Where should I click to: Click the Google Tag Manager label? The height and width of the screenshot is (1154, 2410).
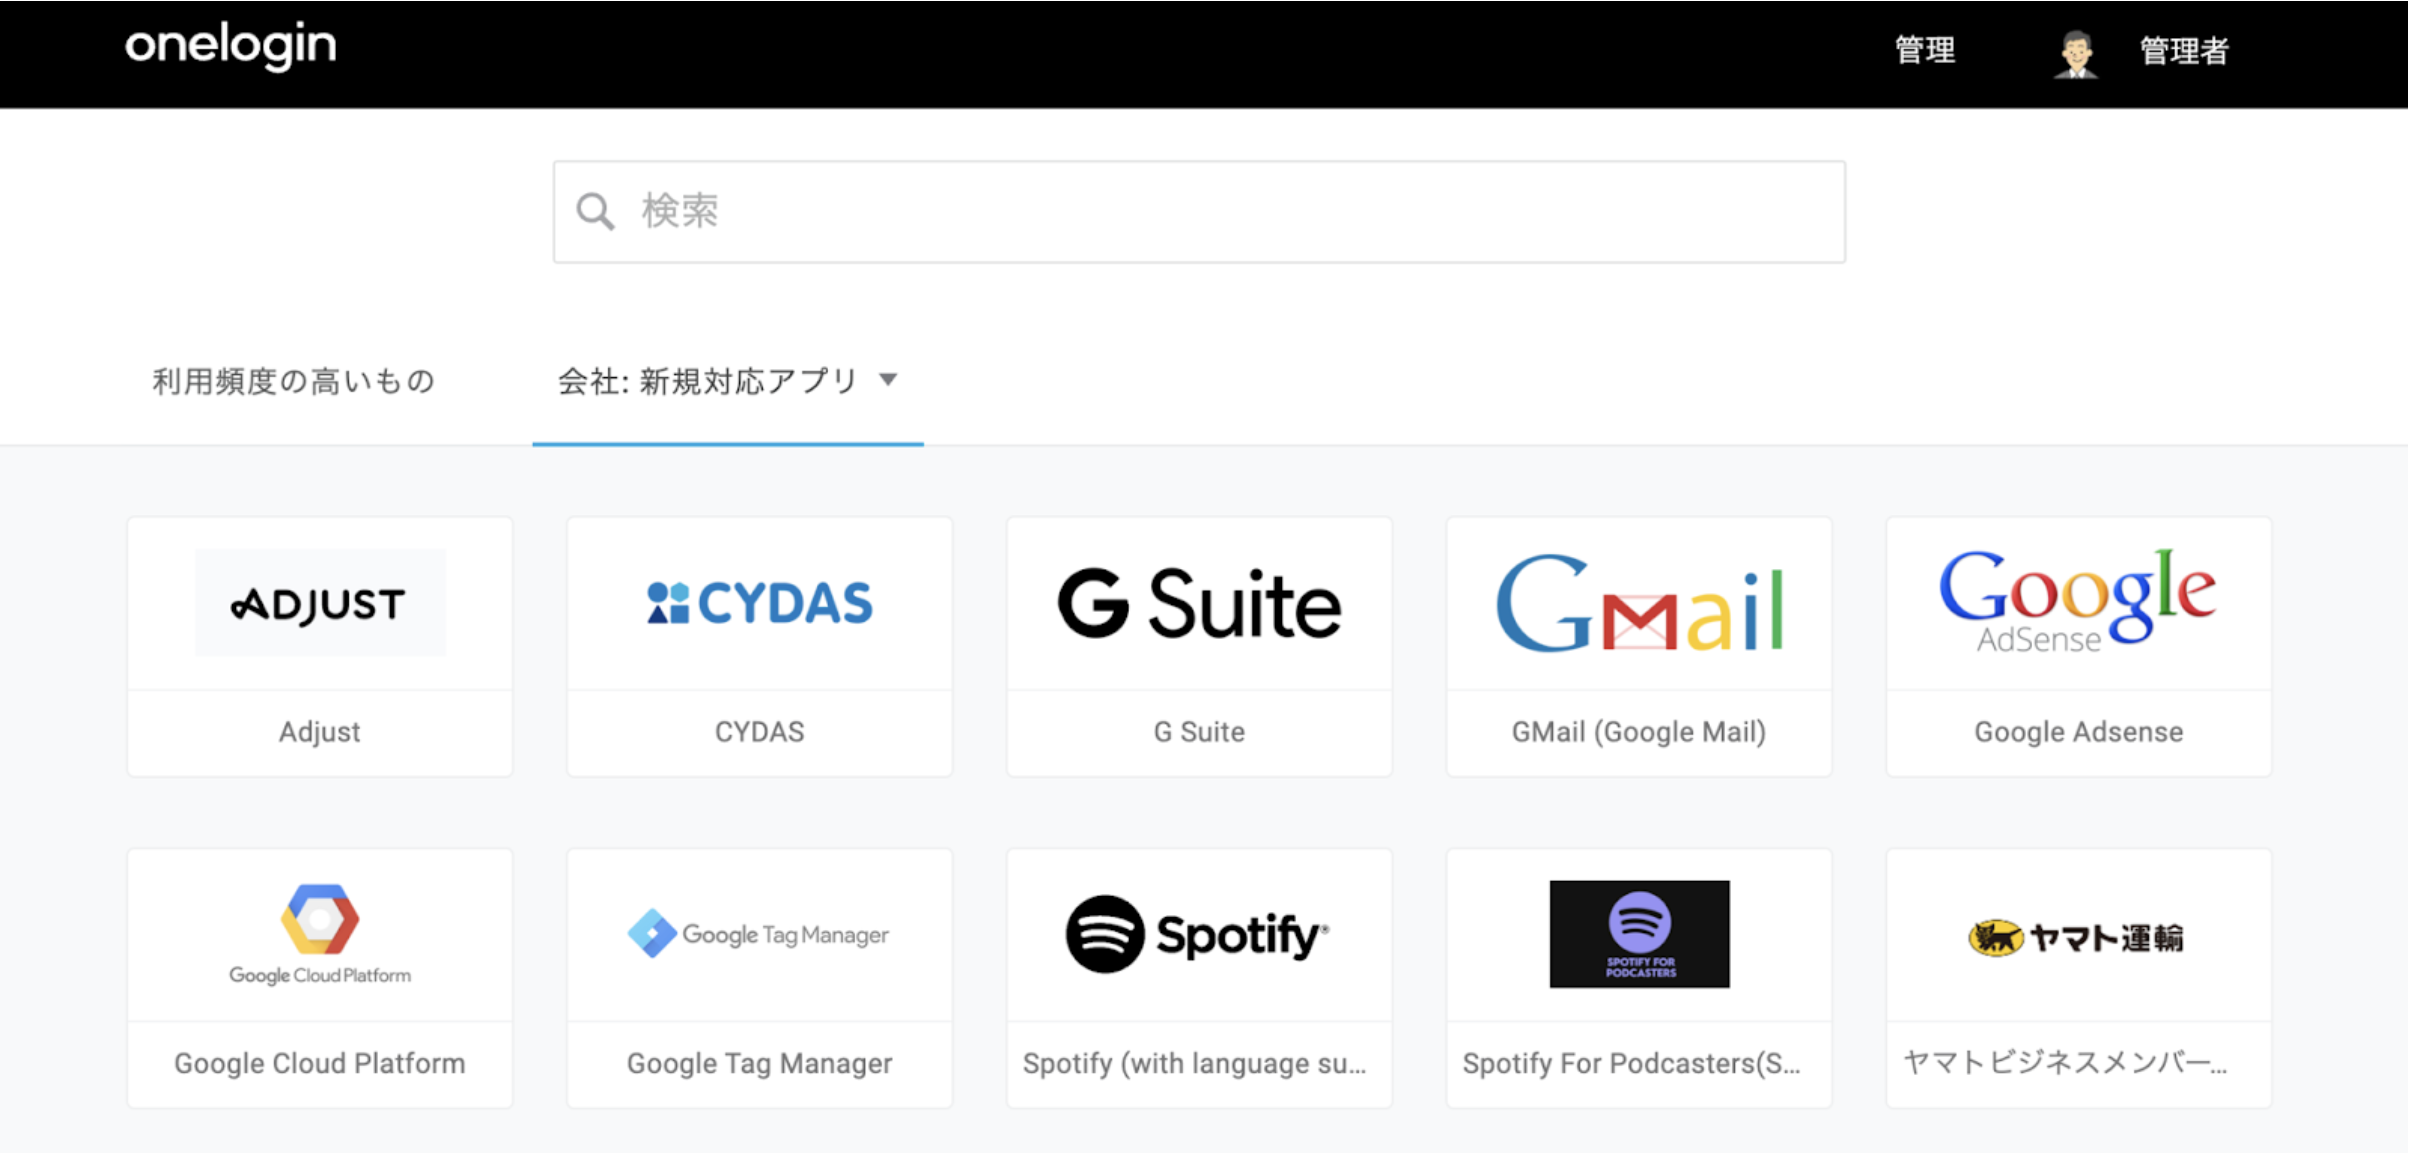(760, 1063)
